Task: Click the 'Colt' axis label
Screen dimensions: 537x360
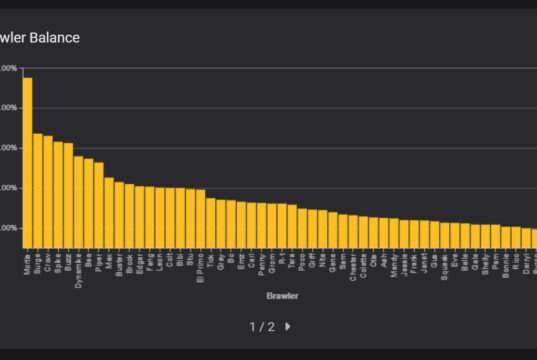Action: click(x=170, y=261)
